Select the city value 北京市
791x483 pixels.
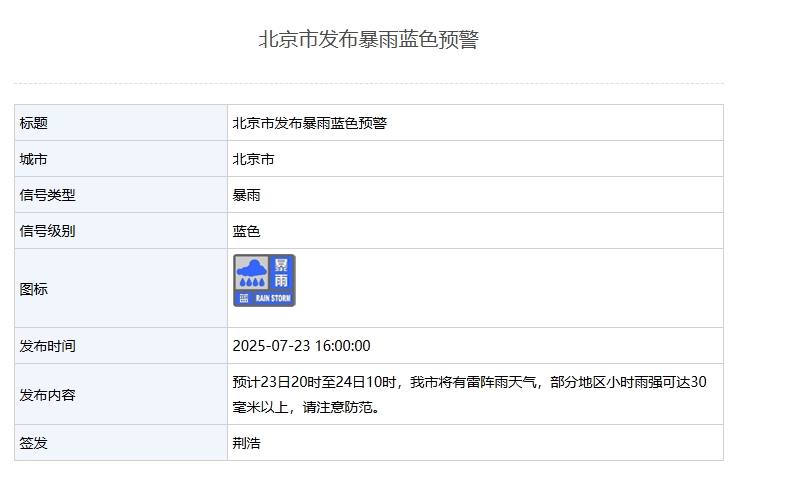tap(253, 159)
